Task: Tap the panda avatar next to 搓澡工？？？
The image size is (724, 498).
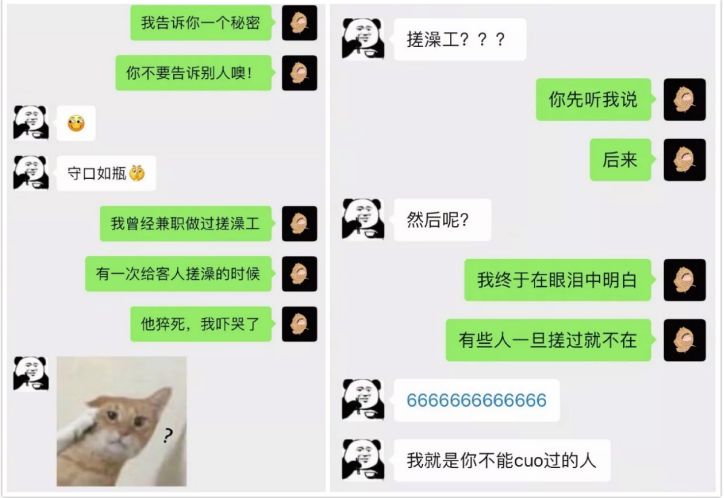Action: 363,39
